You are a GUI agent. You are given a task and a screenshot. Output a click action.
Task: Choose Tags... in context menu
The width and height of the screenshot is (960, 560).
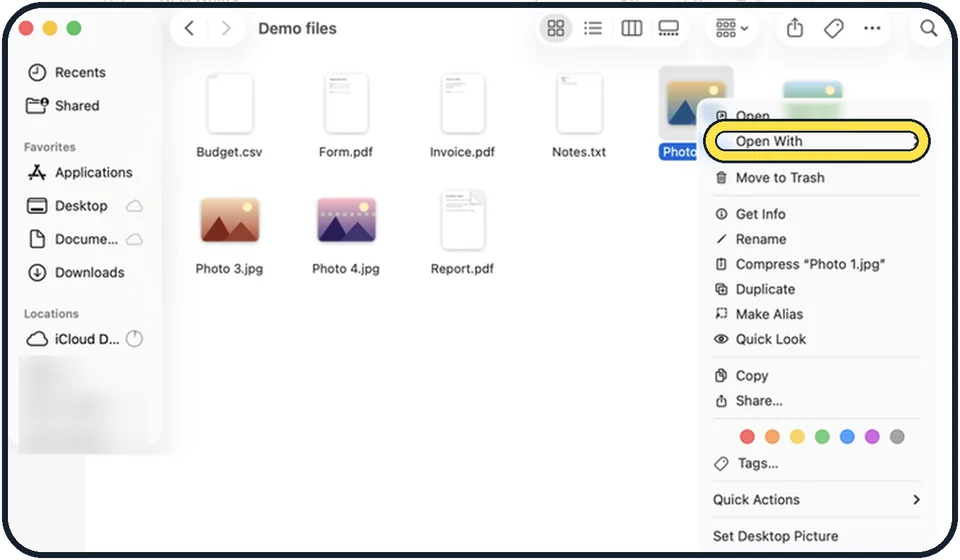pyautogui.click(x=817, y=463)
